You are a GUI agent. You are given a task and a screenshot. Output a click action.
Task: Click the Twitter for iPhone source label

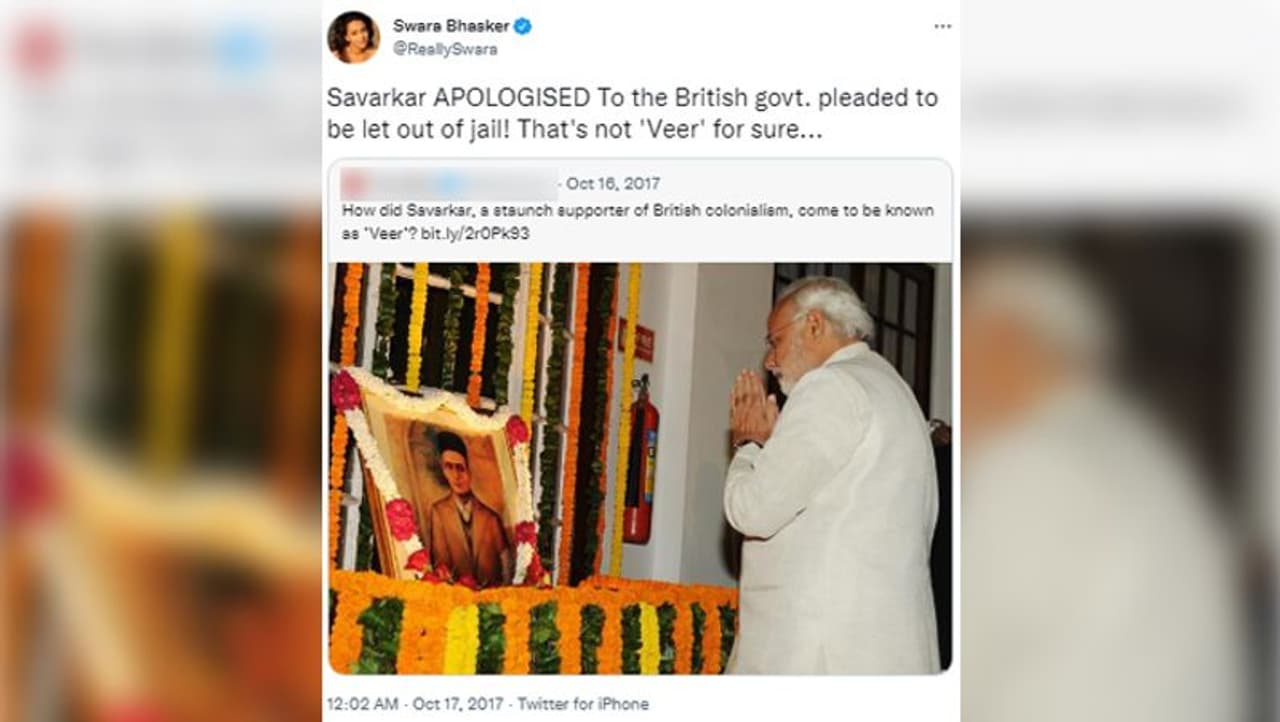click(x=582, y=704)
